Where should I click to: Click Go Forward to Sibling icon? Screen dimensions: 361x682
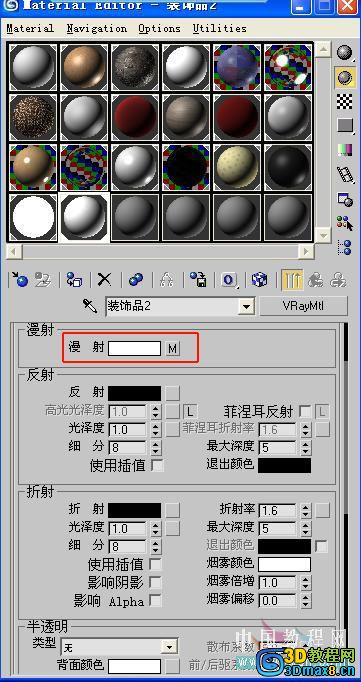pos(338,279)
